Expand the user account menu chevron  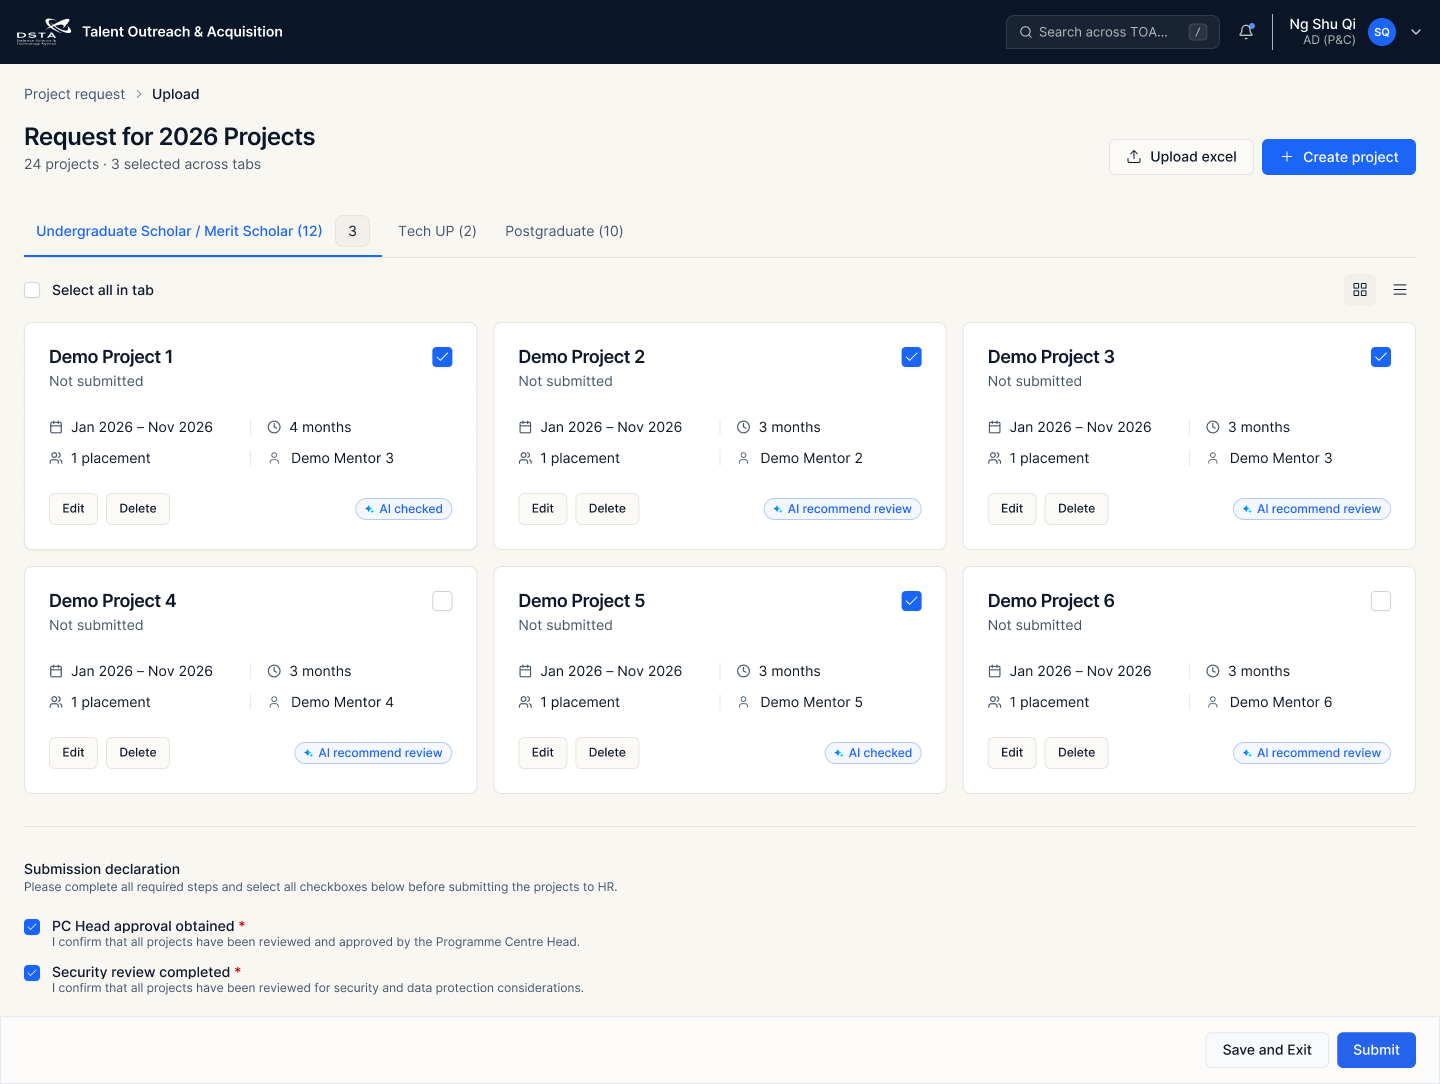(x=1415, y=32)
